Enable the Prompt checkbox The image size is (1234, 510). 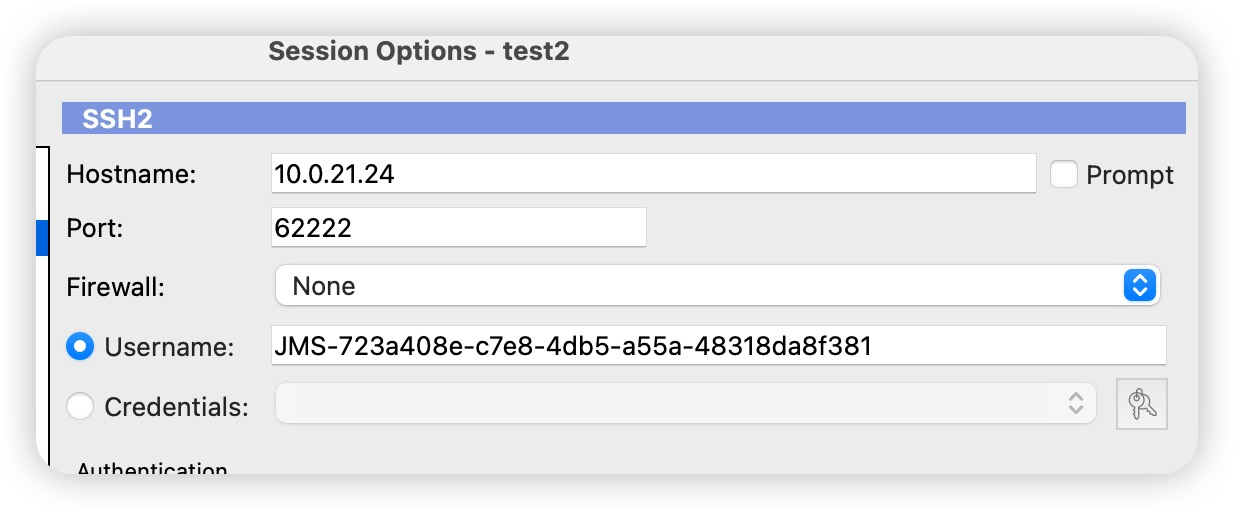pyautogui.click(x=1064, y=175)
